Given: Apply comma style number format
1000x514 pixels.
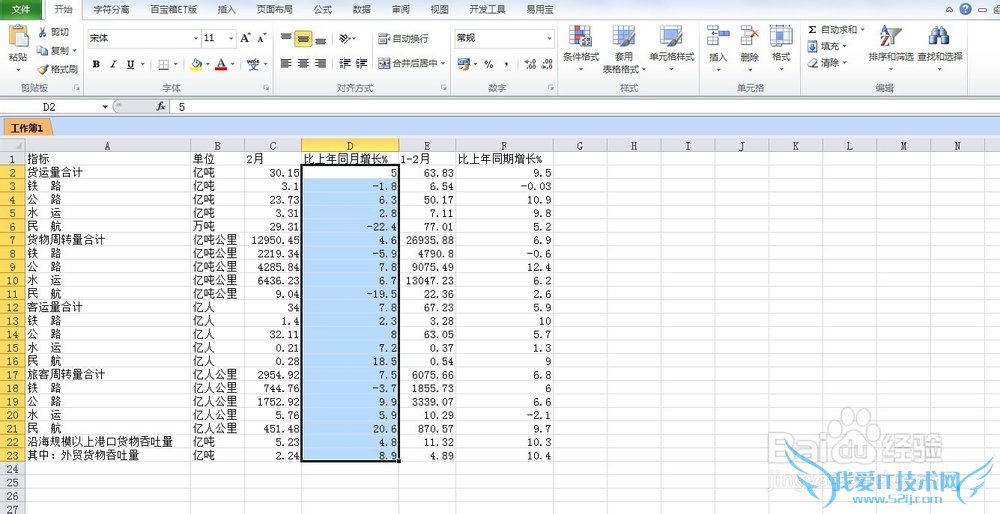Looking at the screenshot, I should point(506,64).
